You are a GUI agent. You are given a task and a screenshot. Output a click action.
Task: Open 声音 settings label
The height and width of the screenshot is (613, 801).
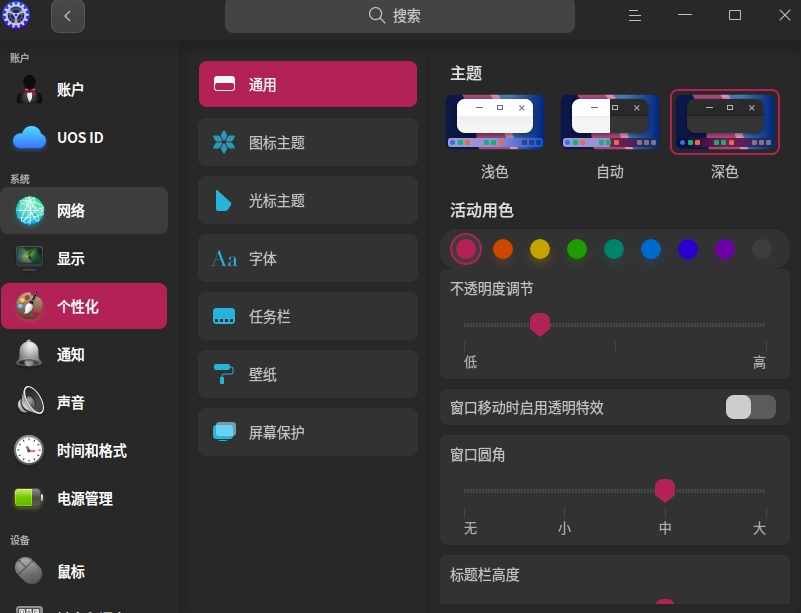(71, 403)
